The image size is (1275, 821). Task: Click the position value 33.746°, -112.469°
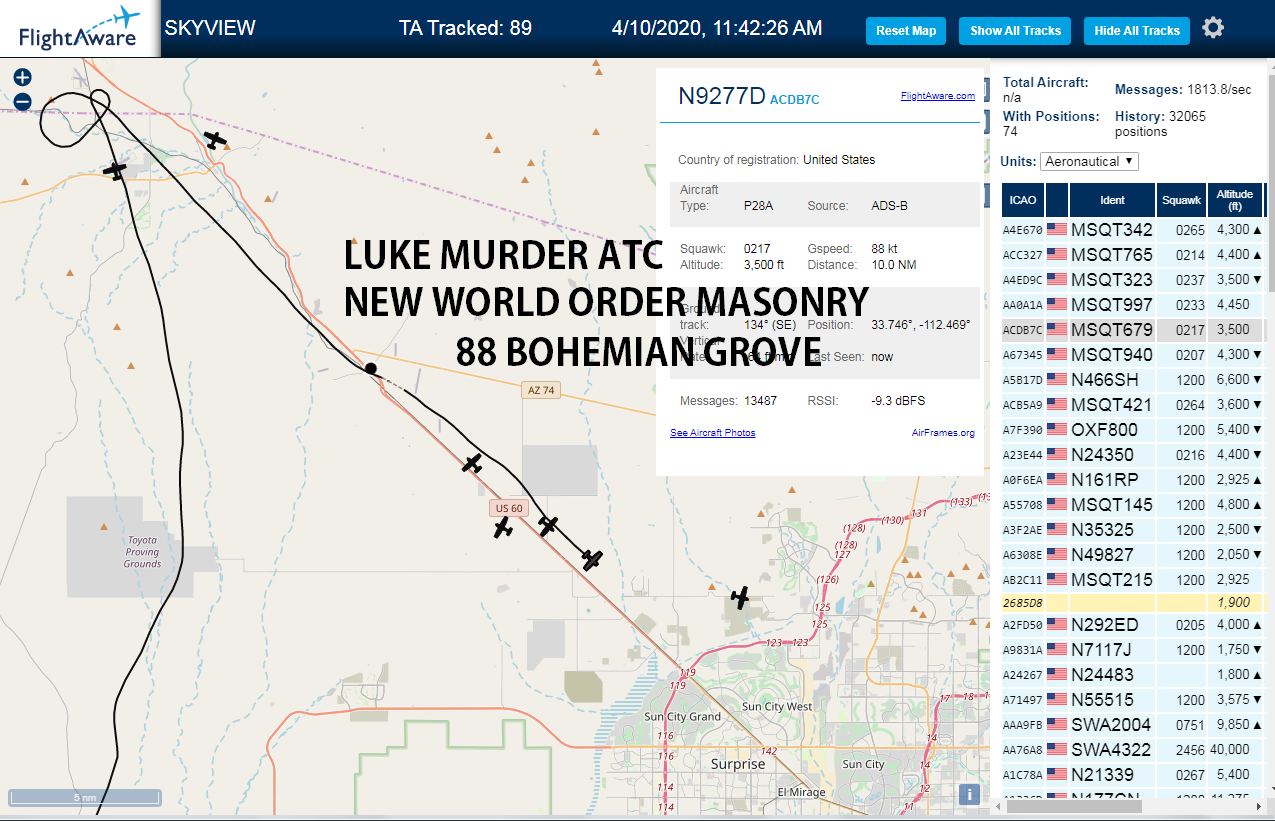click(x=921, y=325)
